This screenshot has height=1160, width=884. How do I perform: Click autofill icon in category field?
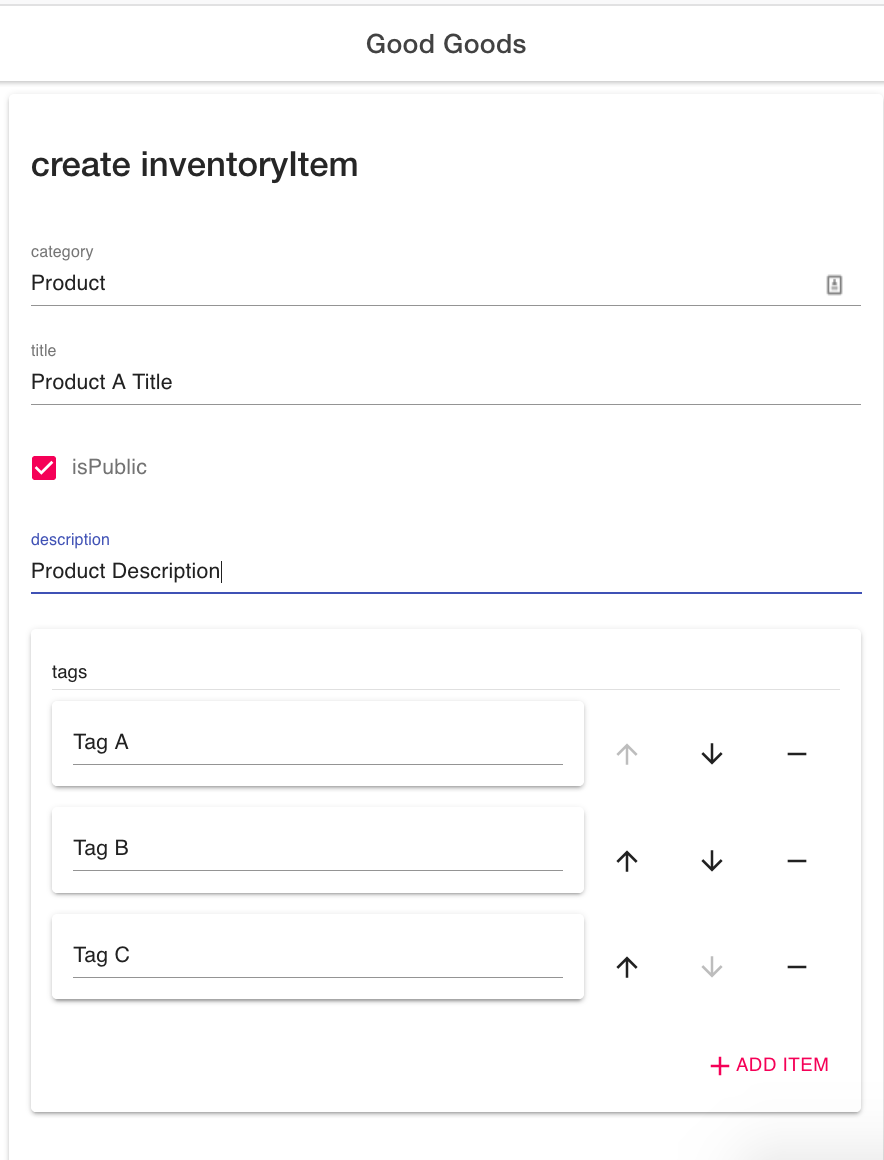(834, 285)
